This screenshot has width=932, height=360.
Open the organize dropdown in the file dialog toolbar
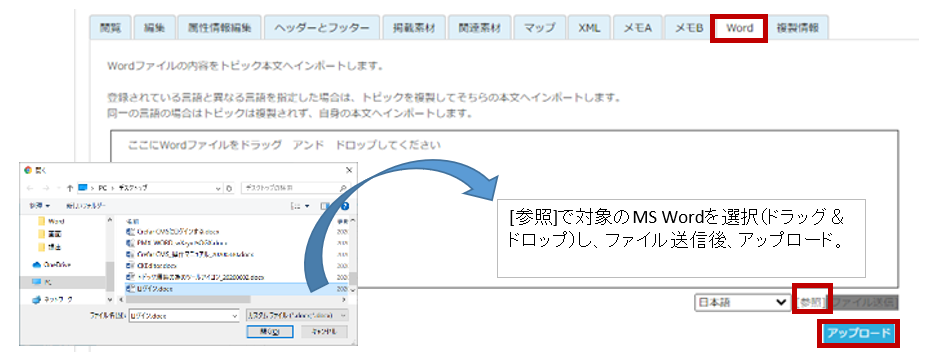point(39,206)
